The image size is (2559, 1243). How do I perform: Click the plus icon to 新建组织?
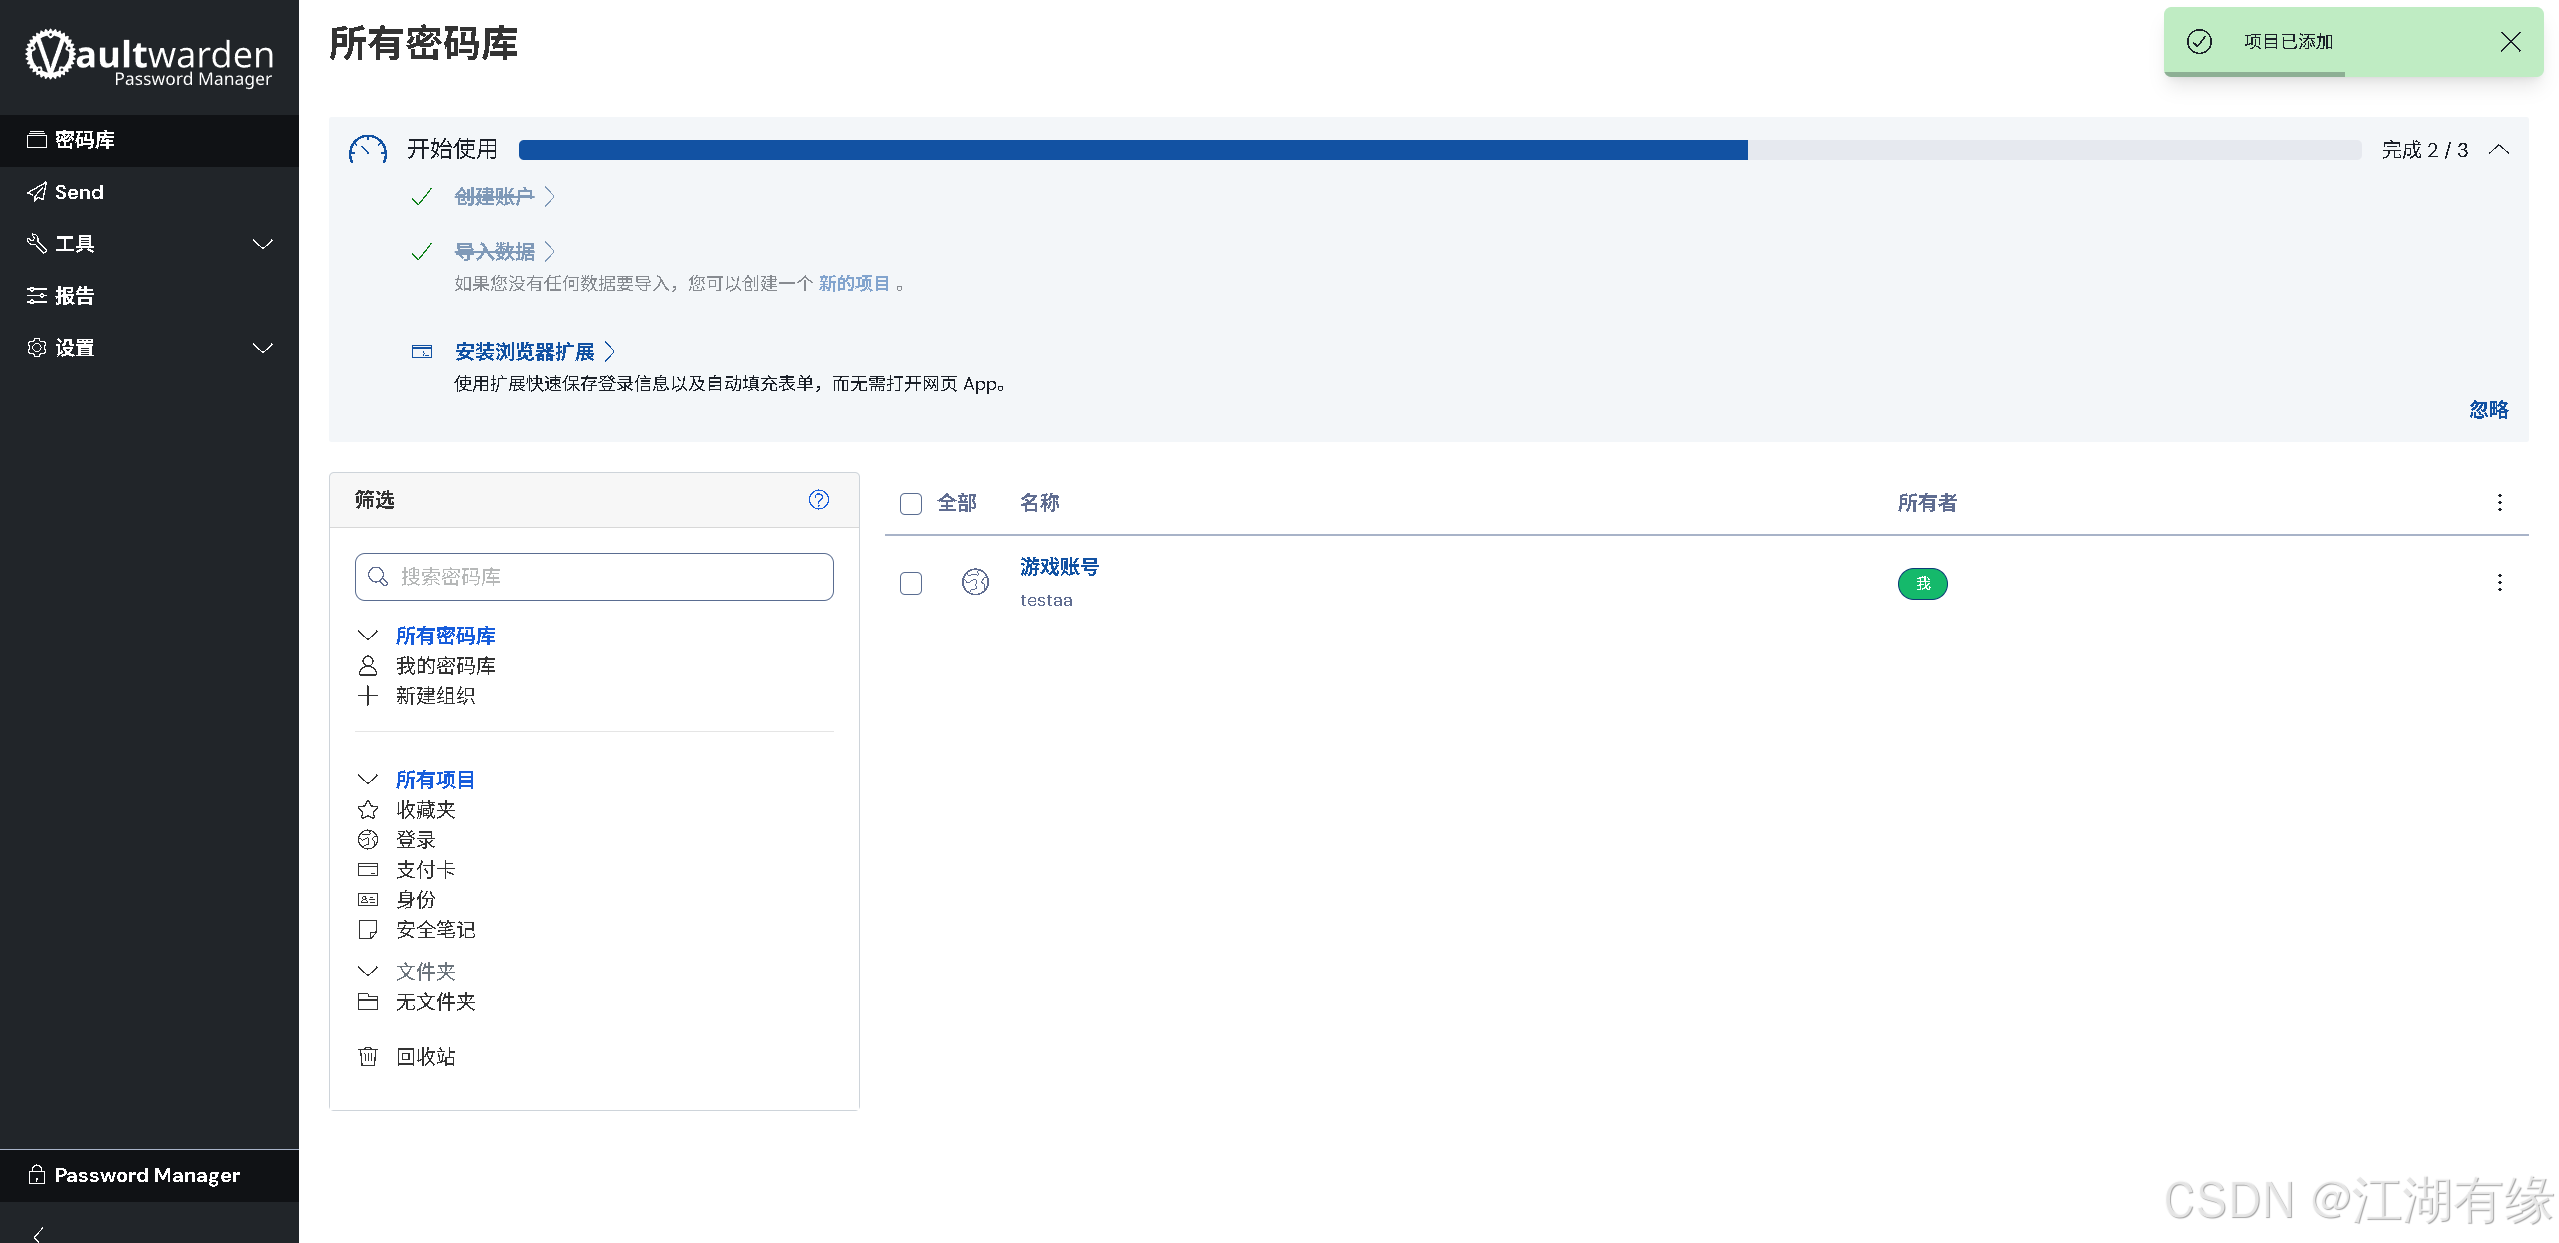click(367, 695)
